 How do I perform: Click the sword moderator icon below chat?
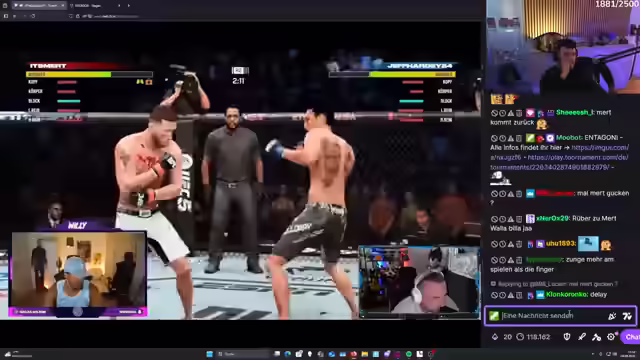(582, 337)
